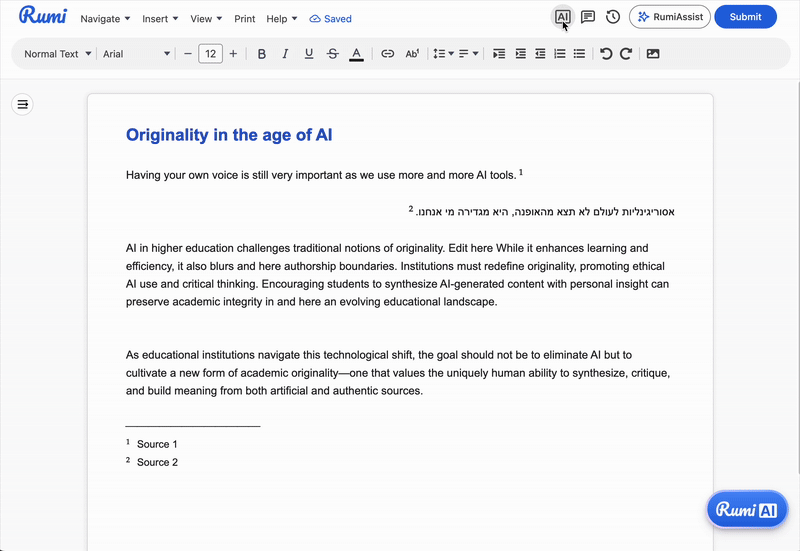This screenshot has width=800, height=551.
Task: Click footnote reference 1 after 'AI tools.'
Action: click(521, 172)
